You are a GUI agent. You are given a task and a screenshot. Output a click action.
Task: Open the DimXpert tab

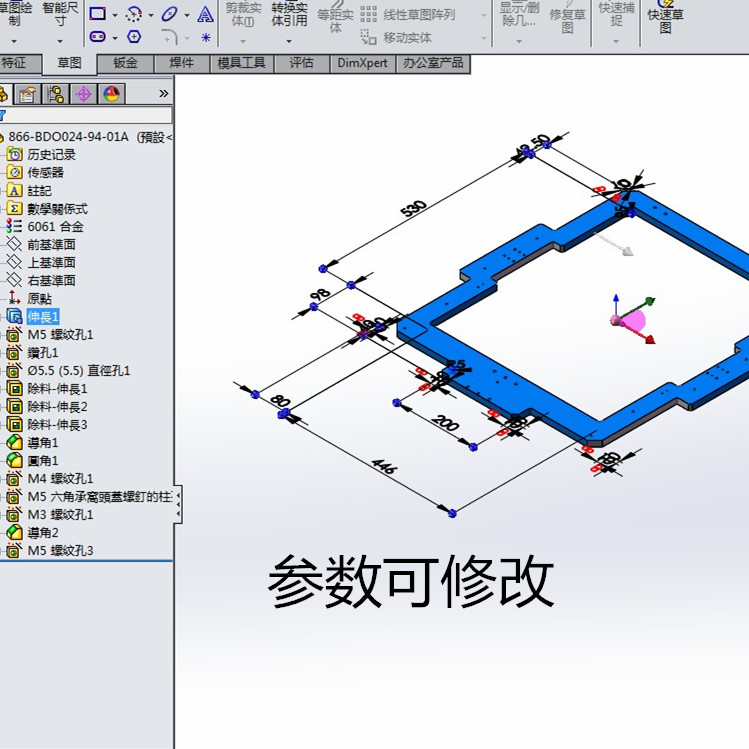click(363, 63)
